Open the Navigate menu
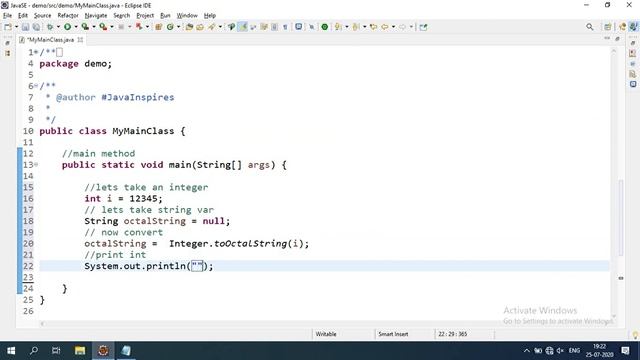This screenshot has height=360, width=640. pos(96,16)
